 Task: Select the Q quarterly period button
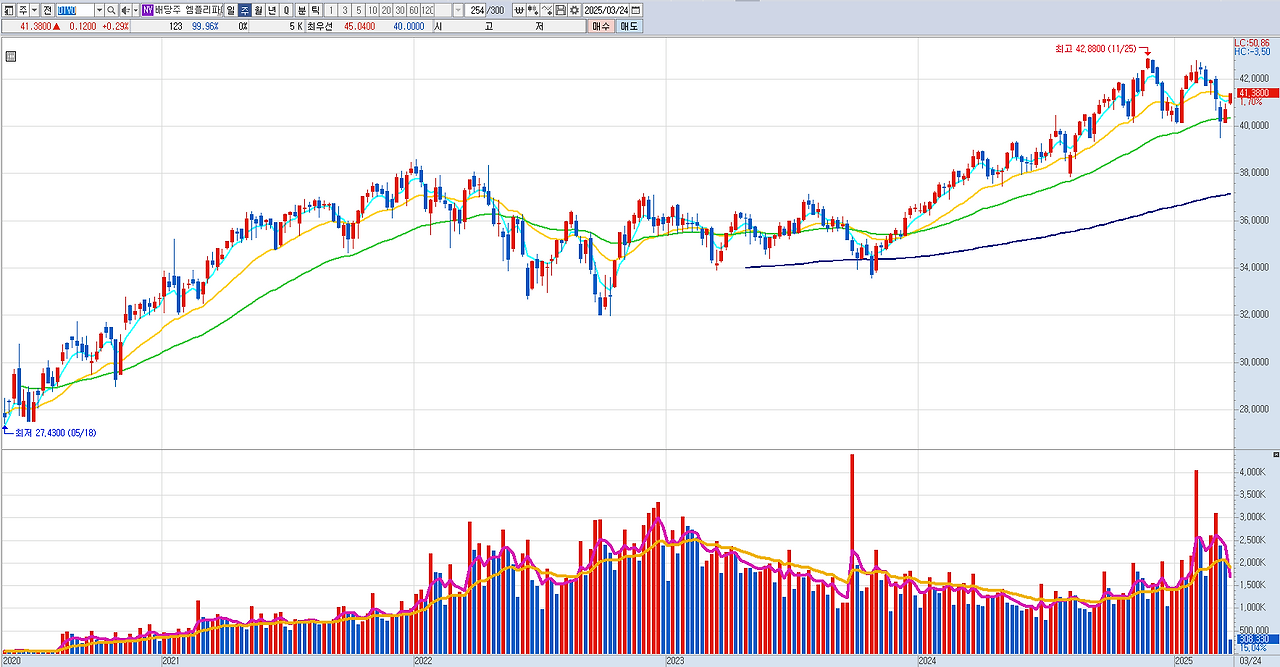coord(286,10)
